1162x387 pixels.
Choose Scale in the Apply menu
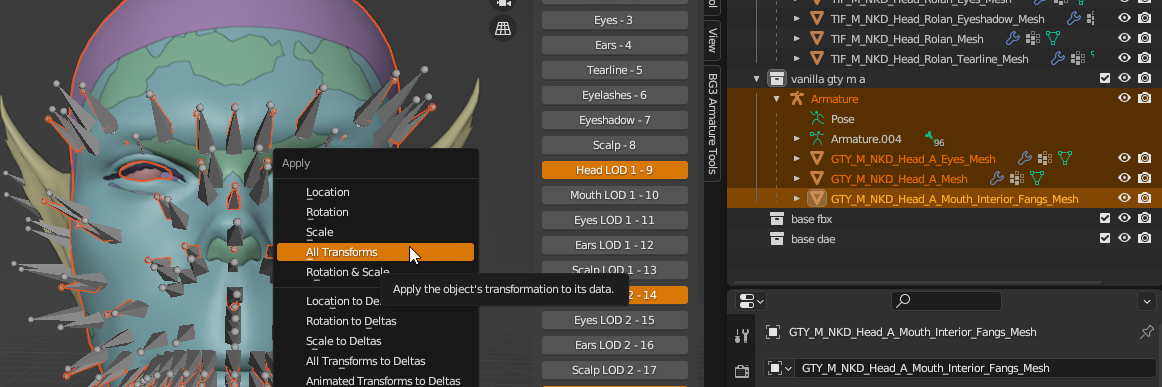point(319,232)
